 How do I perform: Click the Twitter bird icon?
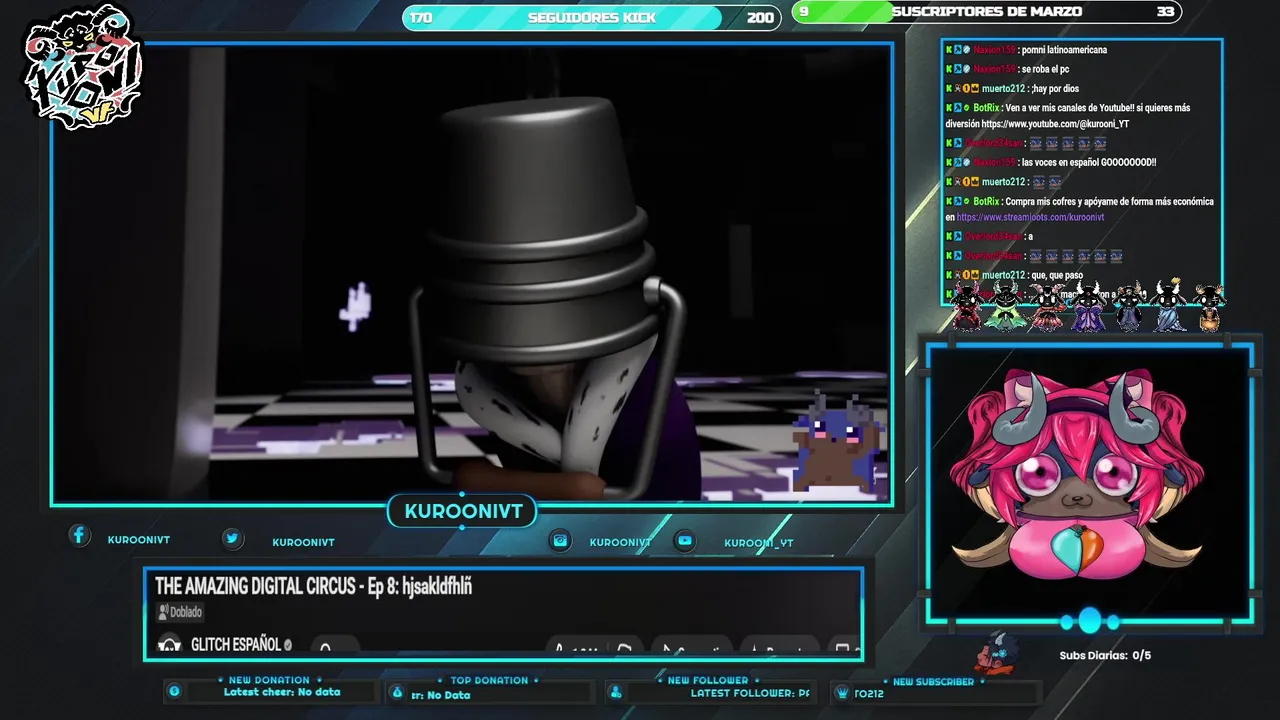[x=232, y=539]
